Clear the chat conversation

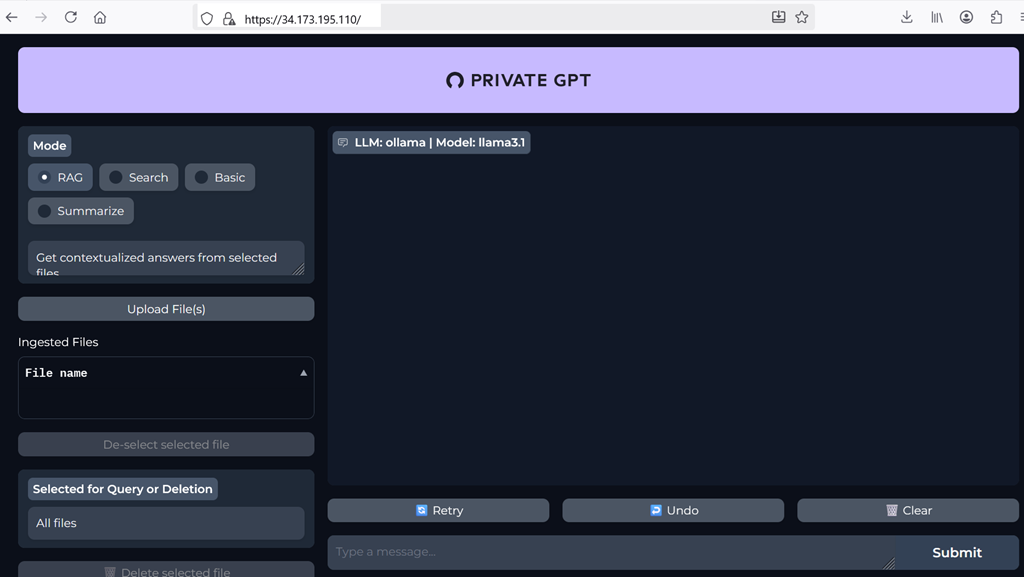coord(908,510)
